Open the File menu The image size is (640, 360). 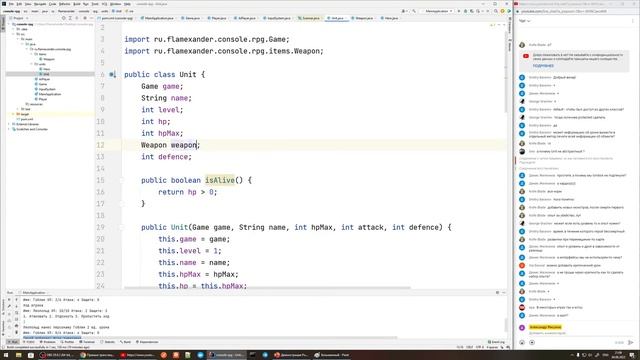pyautogui.click(x=11, y=4)
